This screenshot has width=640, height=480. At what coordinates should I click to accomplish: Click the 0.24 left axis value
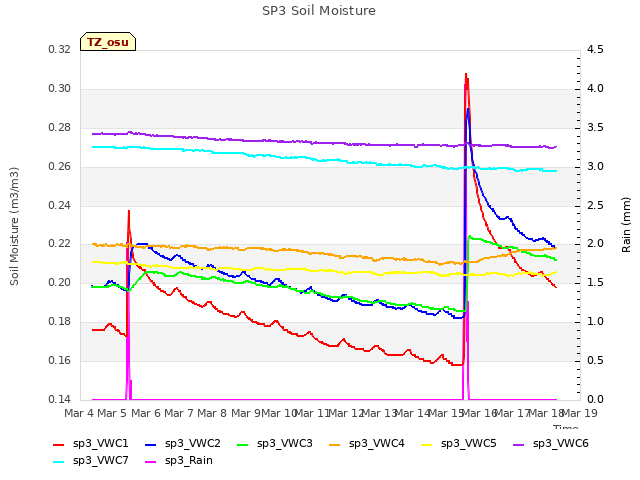tap(60, 205)
